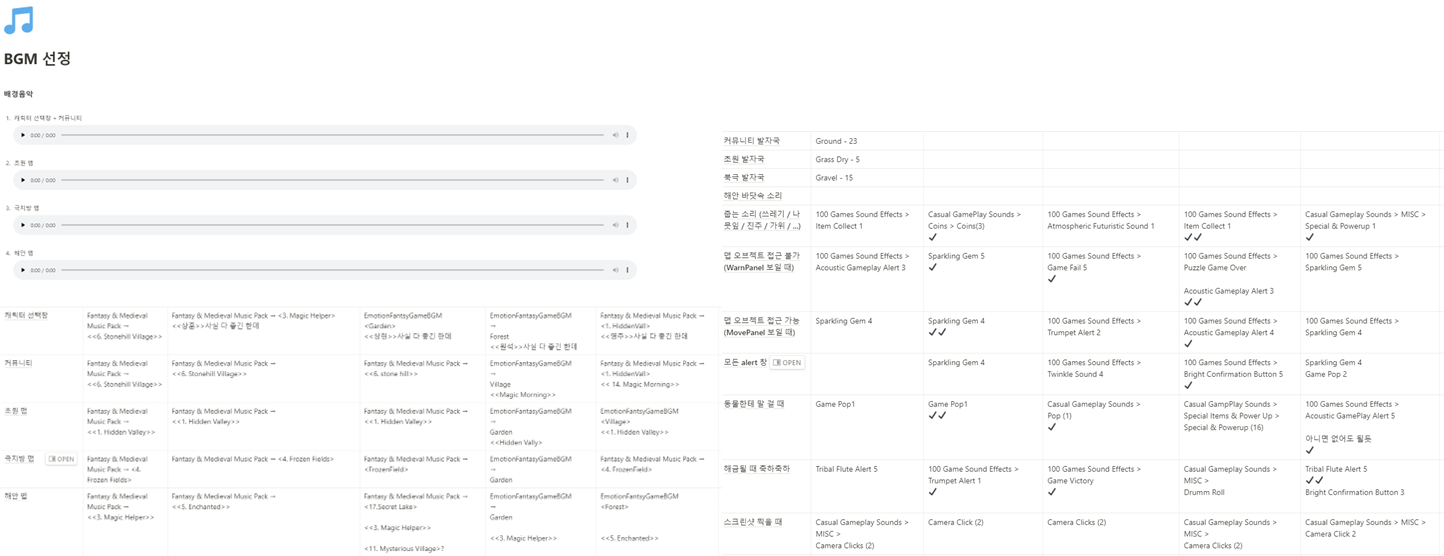Play the 극지방 맵 audio track
1444x556 pixels.
[23, 225]
